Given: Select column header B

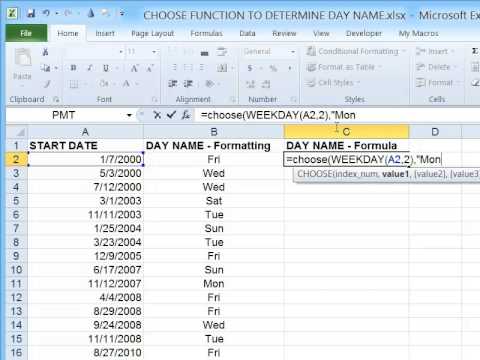Looking at the screenshot, I should point(214,132).
